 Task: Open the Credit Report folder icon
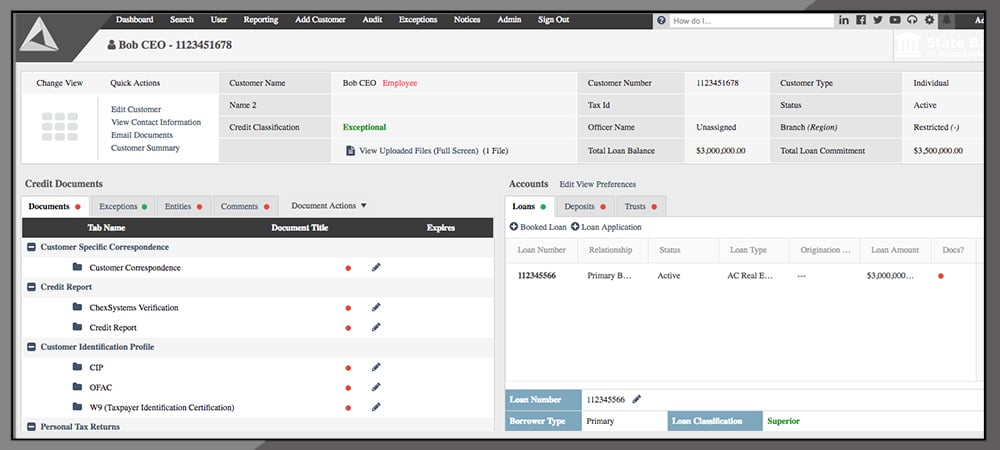[x=78, y=328]
